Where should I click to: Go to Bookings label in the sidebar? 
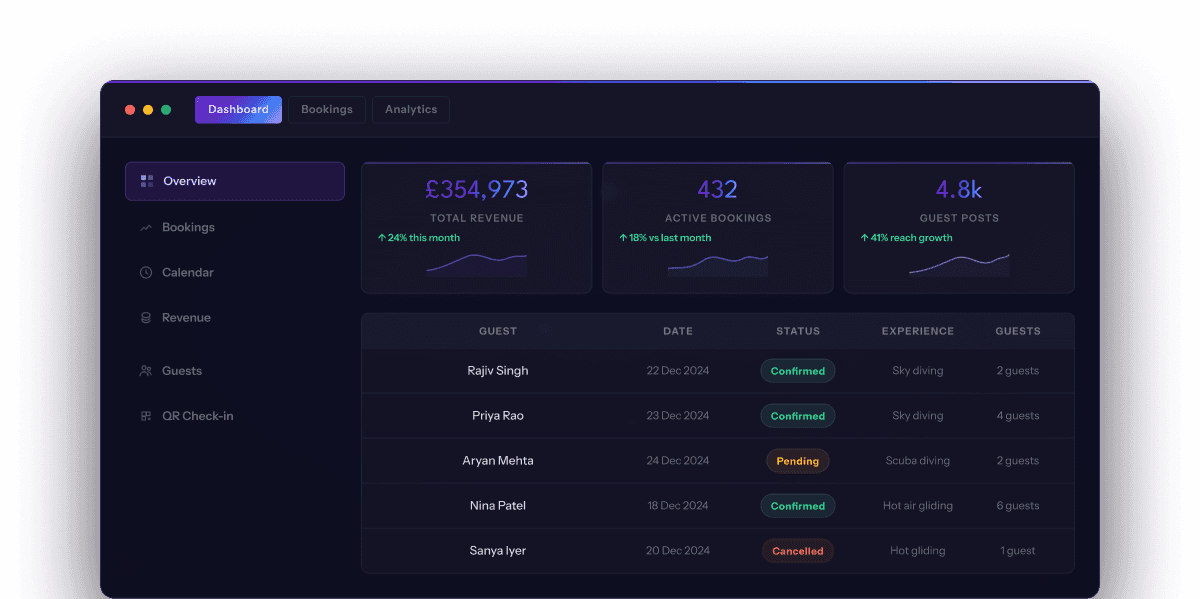[188, 227]
